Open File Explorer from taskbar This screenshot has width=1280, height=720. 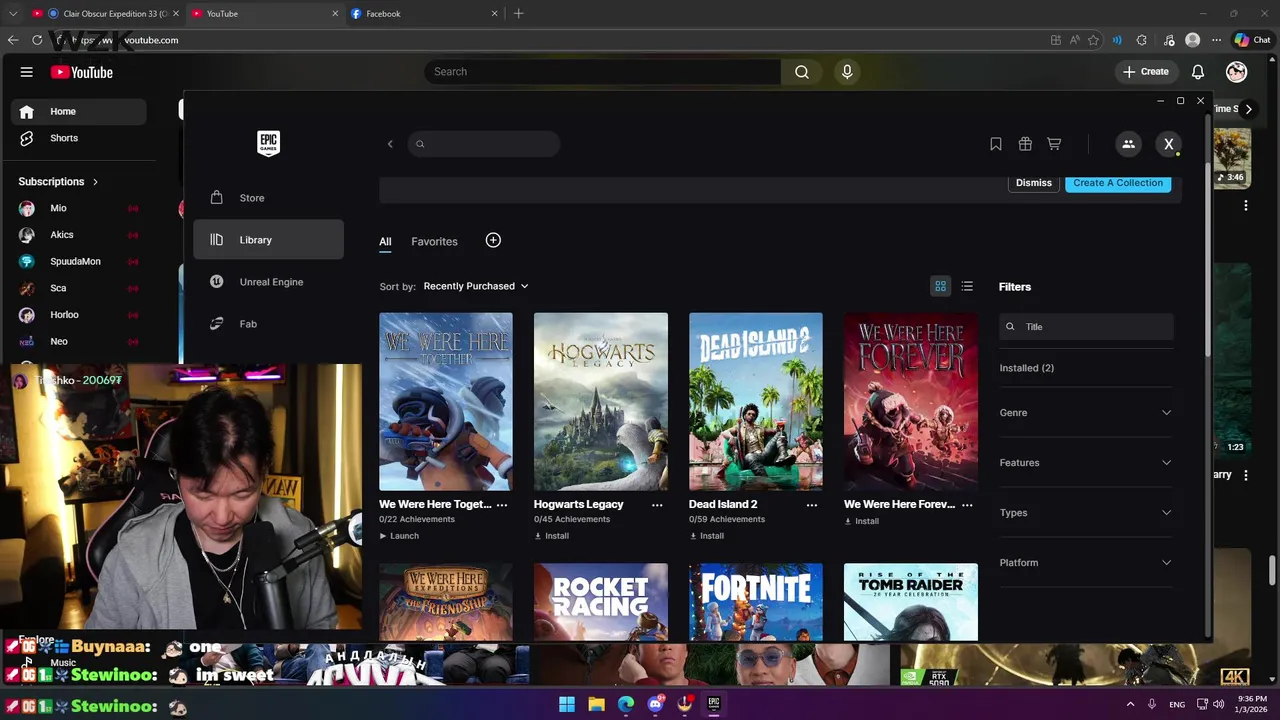coord(596,704)
